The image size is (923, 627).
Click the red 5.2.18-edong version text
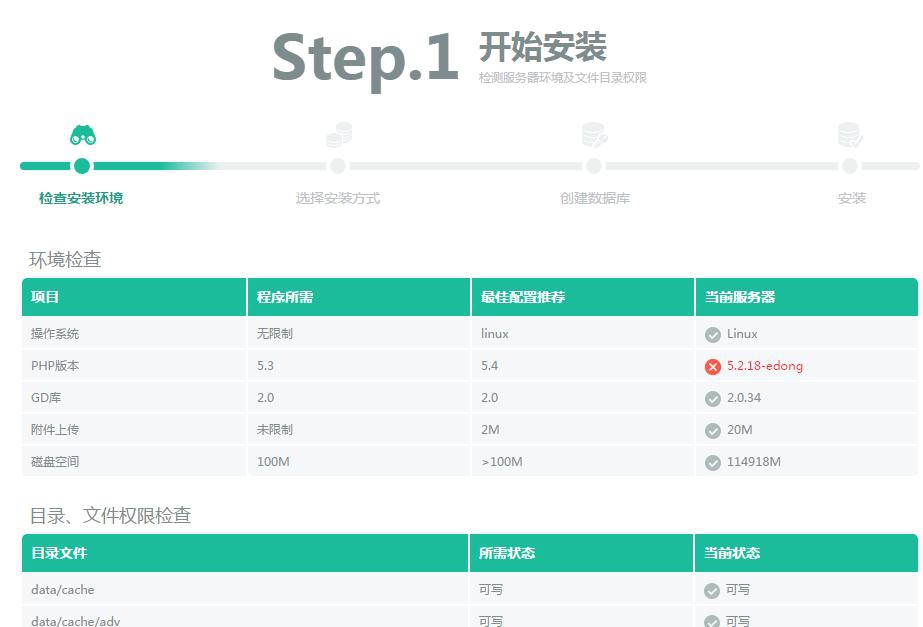click(765, 366)
